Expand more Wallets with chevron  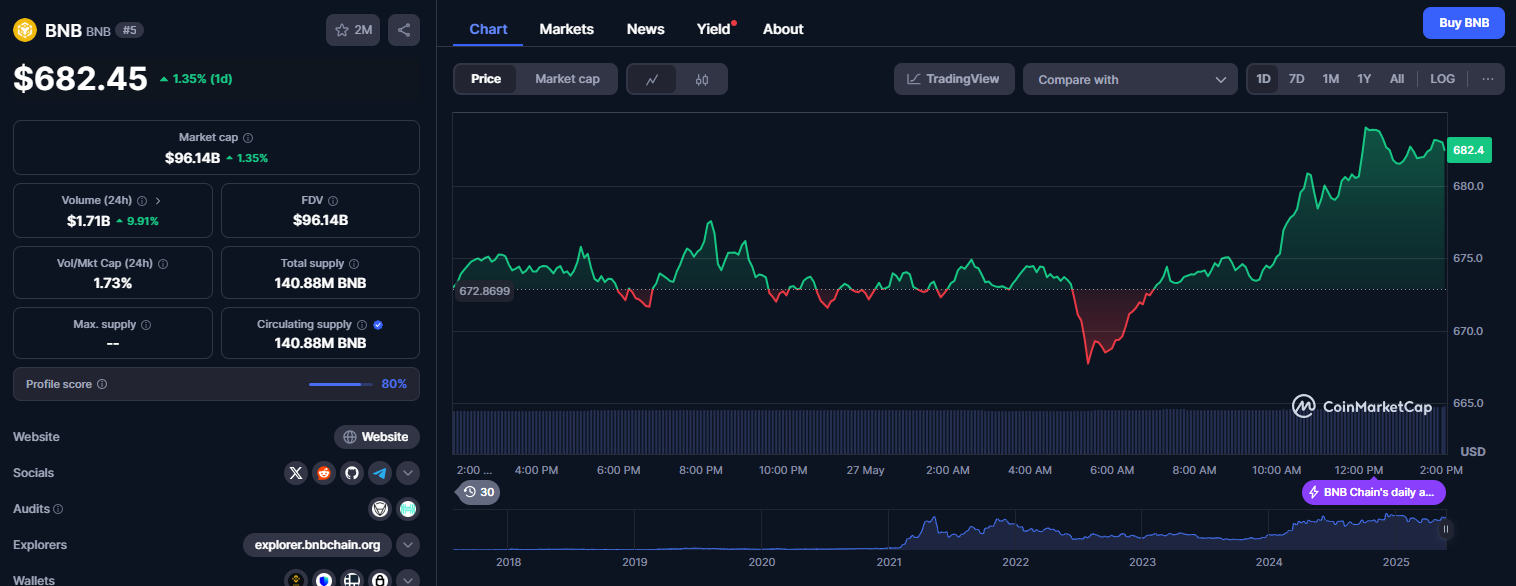click(x=408, y=579)
